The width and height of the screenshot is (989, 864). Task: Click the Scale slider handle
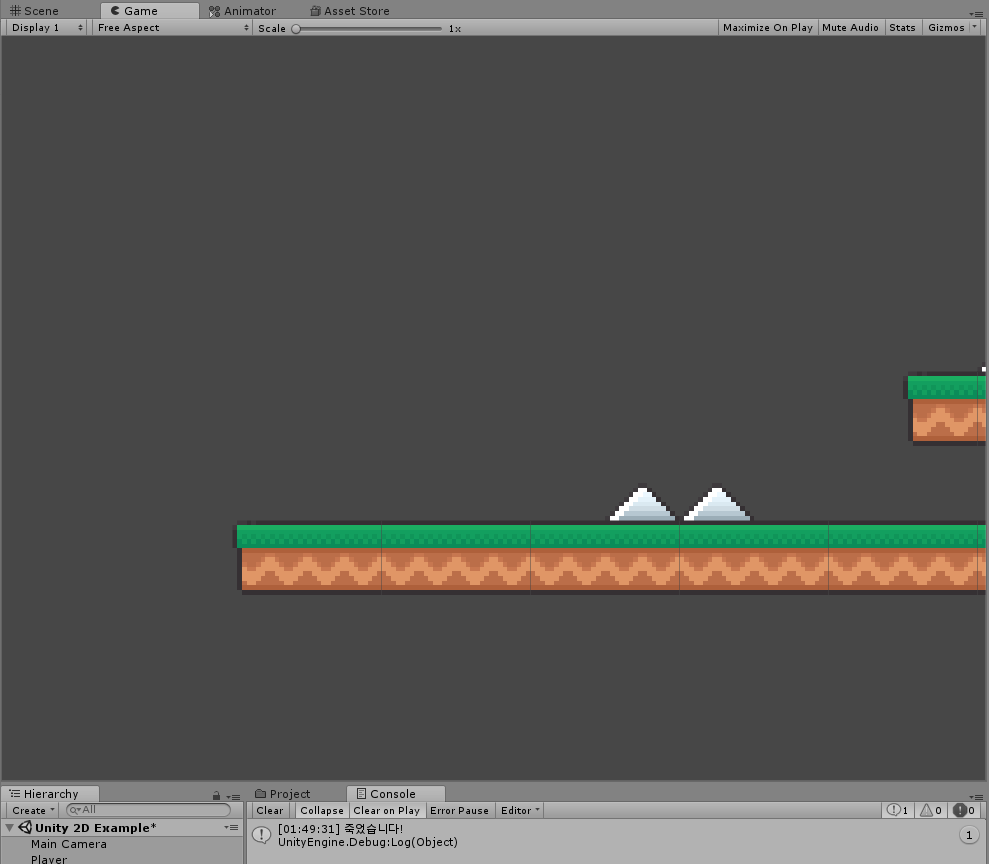pyautogui.click(x=296, y=29)
